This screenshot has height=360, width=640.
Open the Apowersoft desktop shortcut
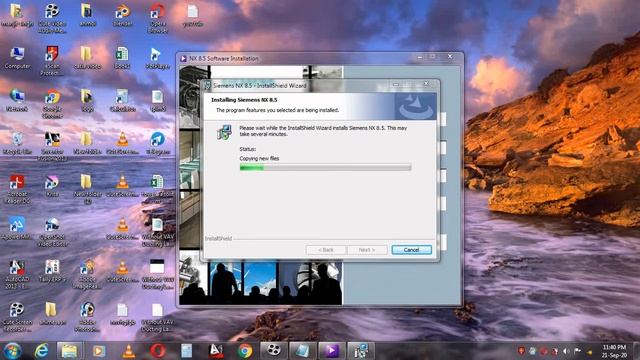pyautogui.click(x=17, y=229)
